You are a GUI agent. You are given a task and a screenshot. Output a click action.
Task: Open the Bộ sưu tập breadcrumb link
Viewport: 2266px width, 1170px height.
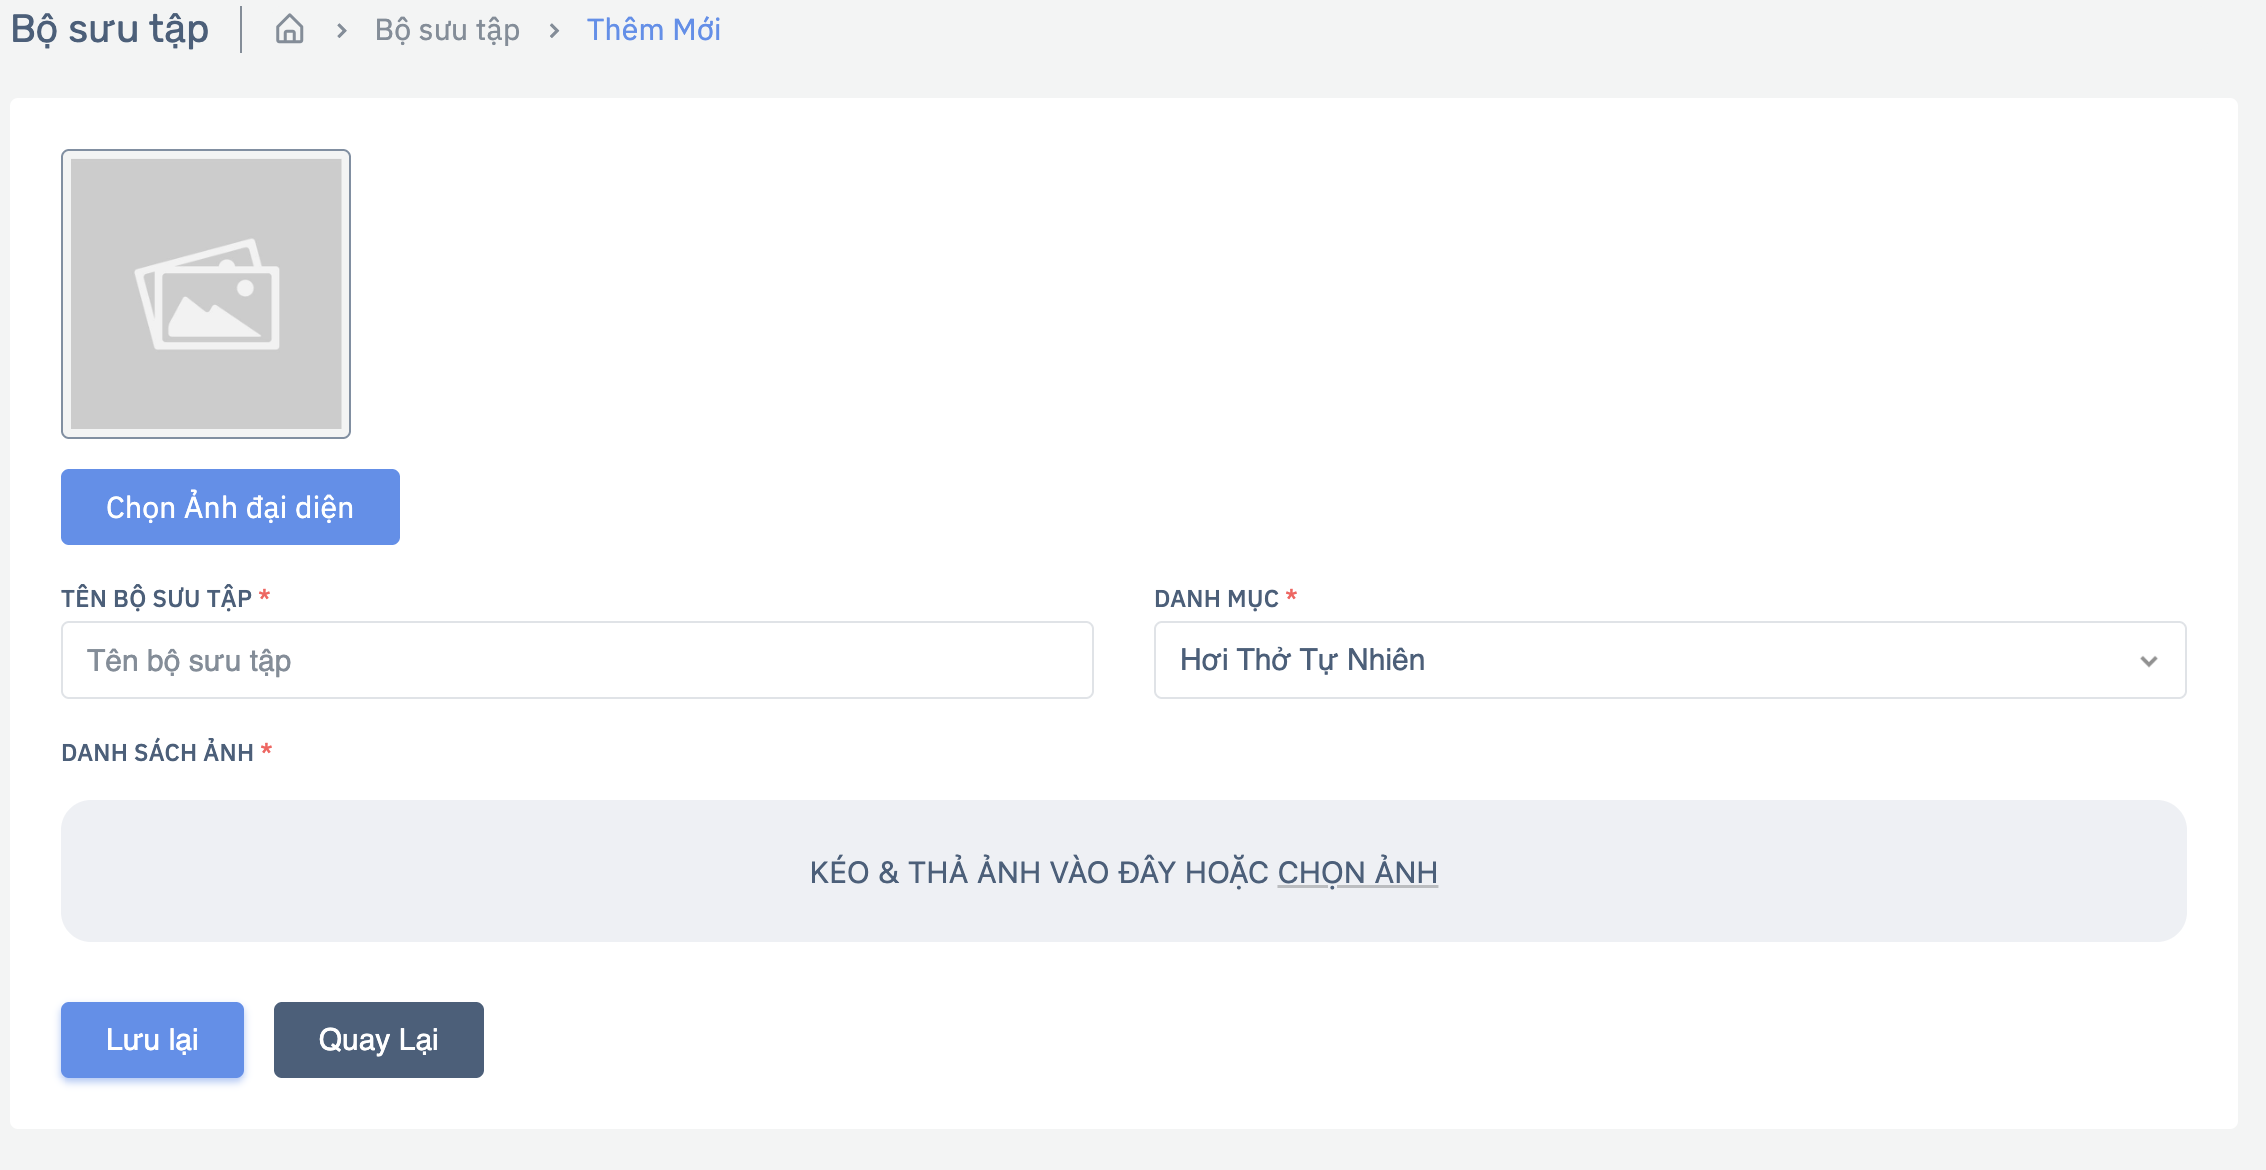tap(447, 30)
